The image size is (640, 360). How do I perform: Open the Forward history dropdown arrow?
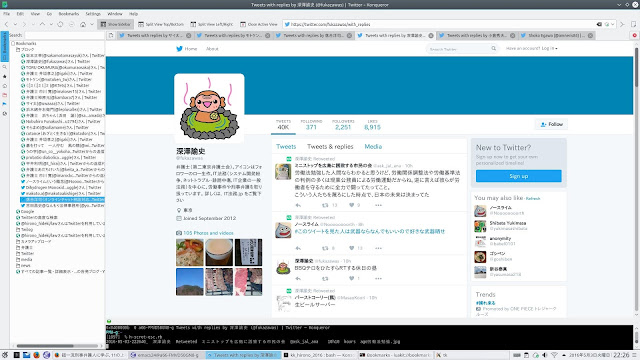pyautogui.click(x=33, y=24)
